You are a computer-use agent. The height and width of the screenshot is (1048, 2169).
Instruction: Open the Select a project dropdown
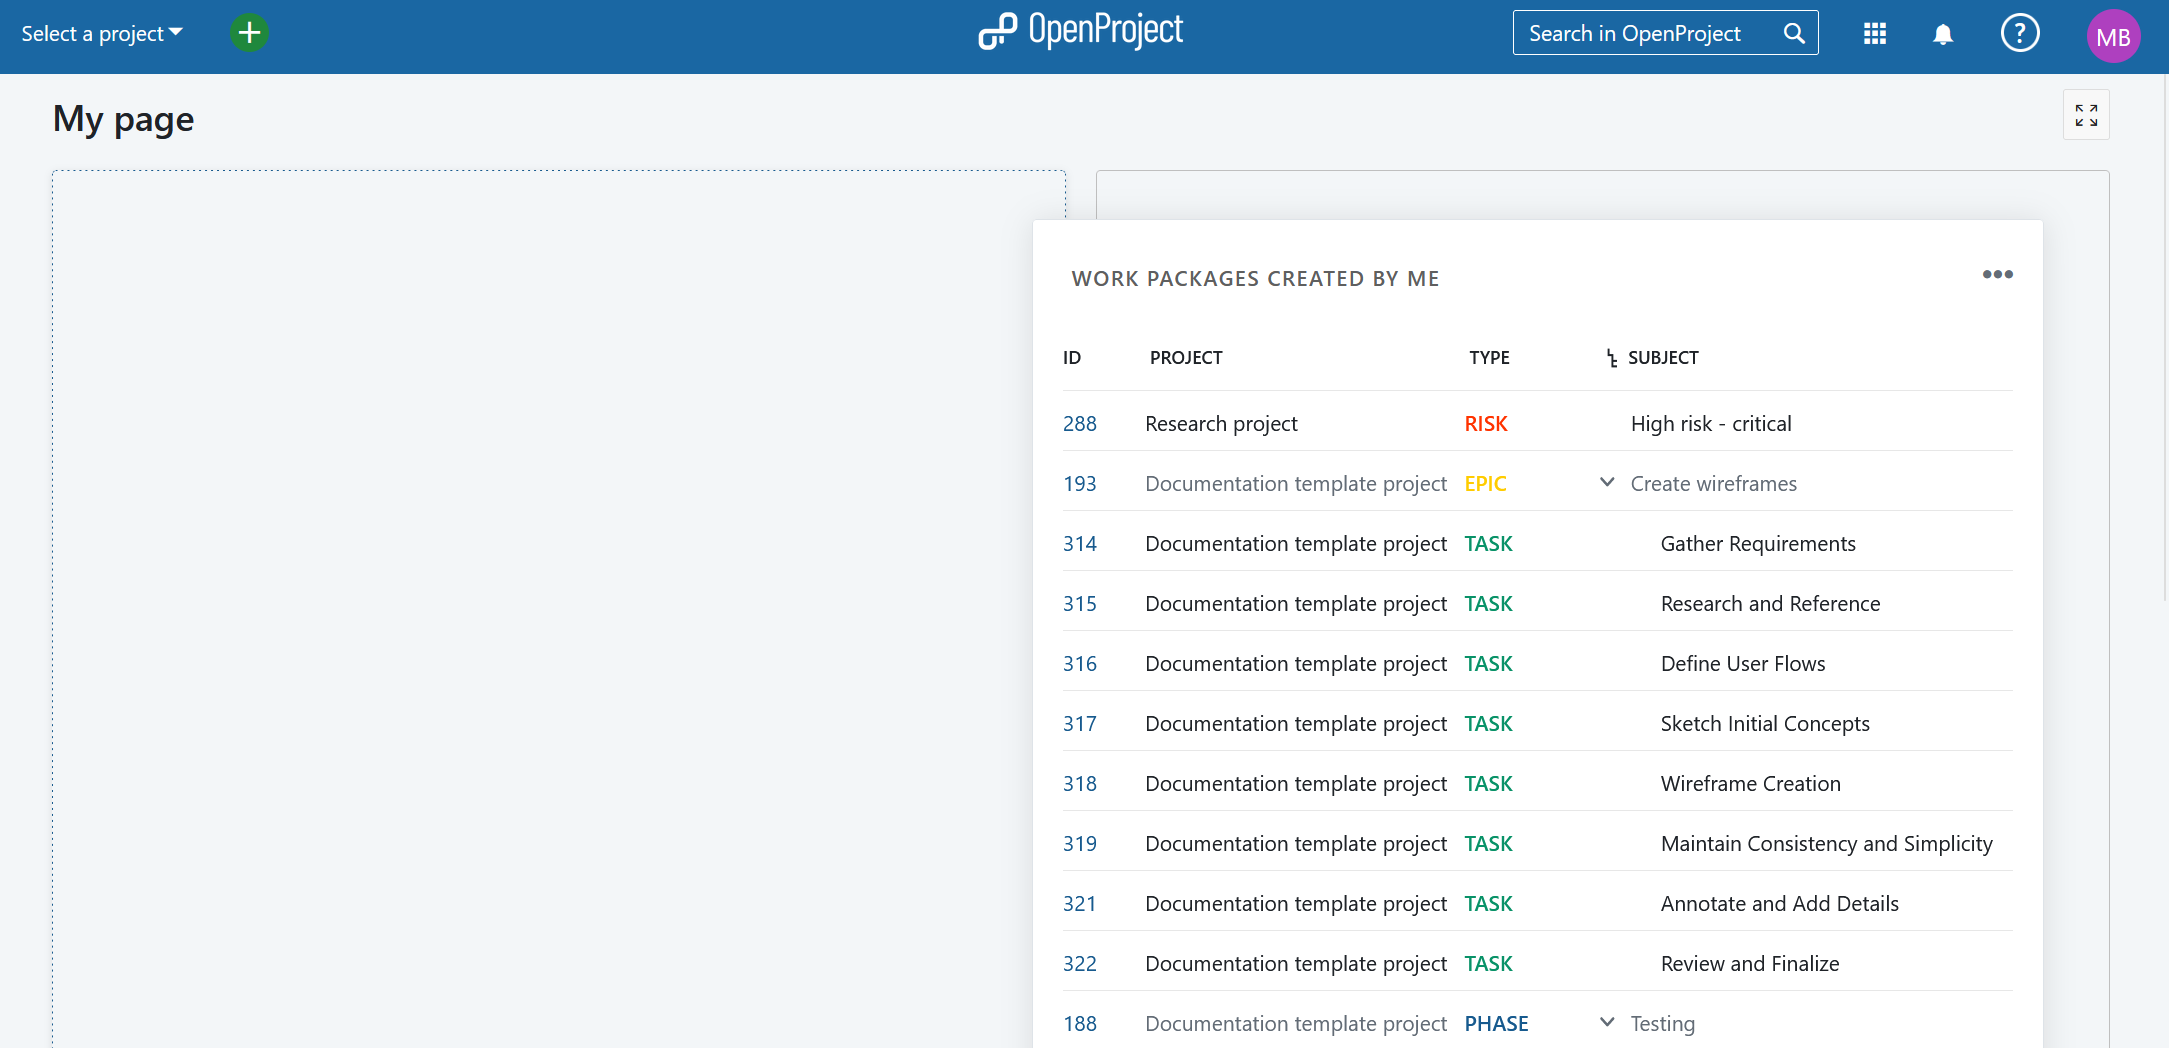tap(102, 34)
